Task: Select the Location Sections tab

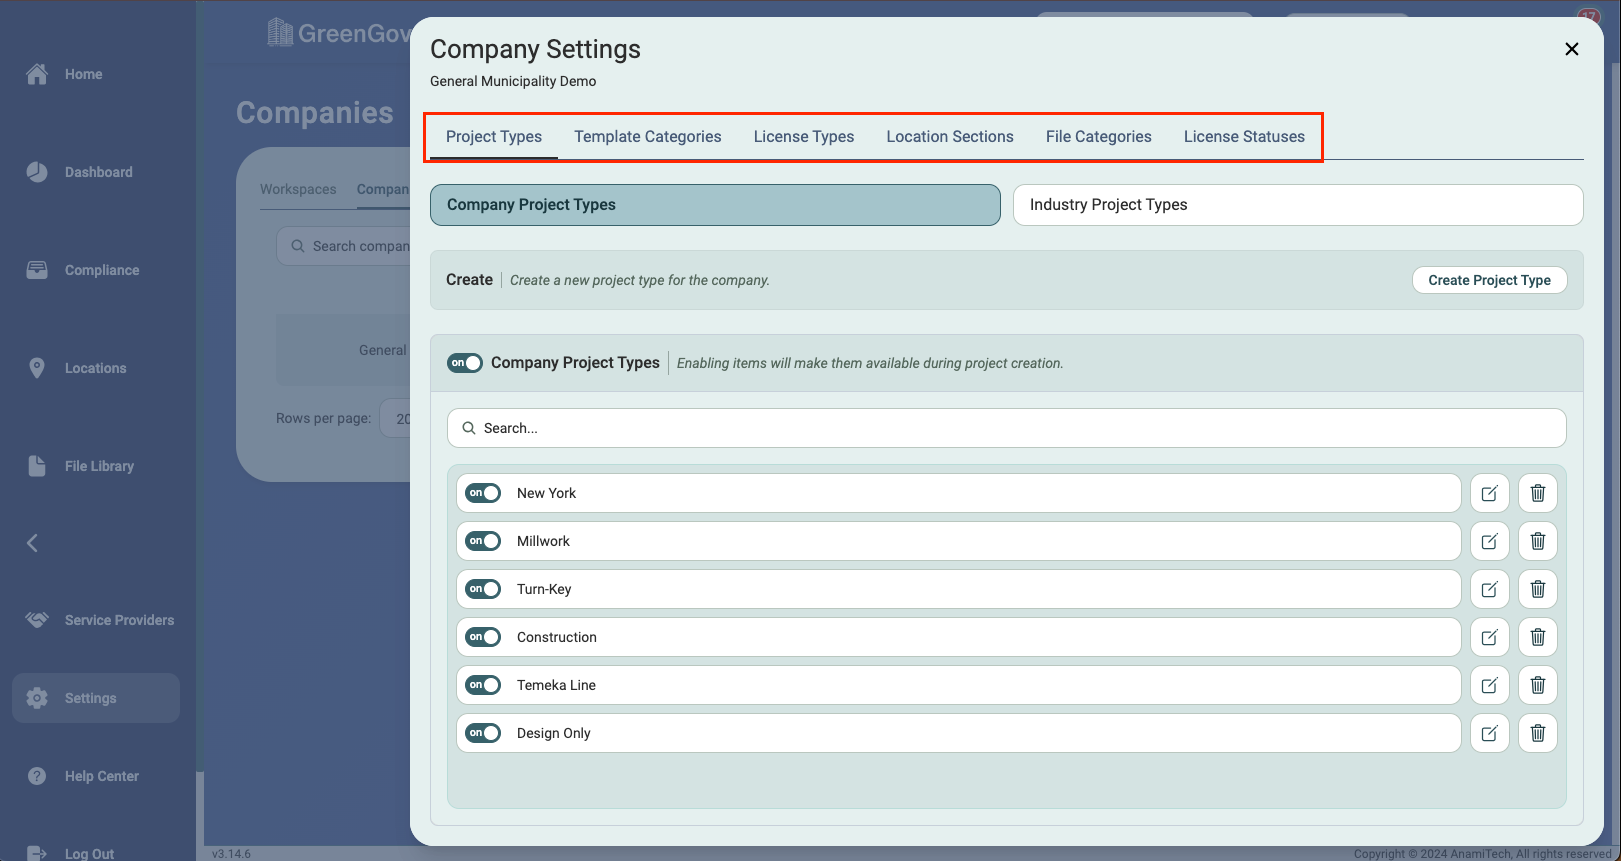Action: coord(949,137)
